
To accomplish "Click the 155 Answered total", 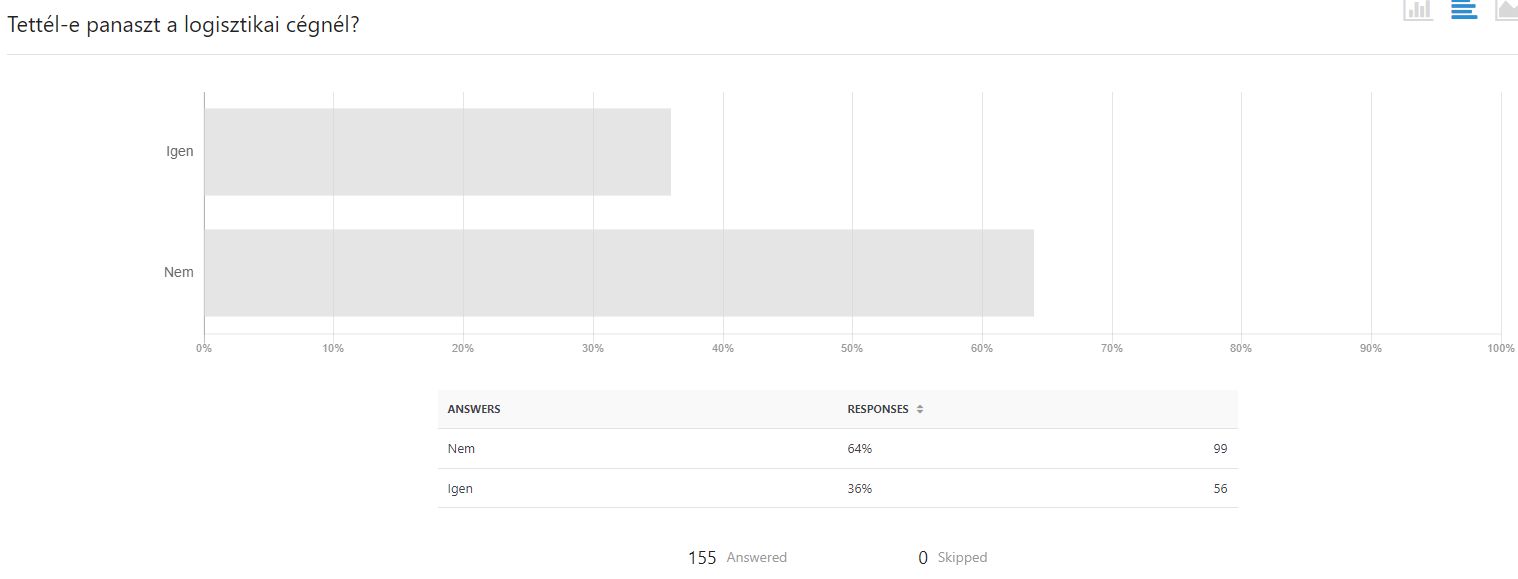I will (737, 558).
